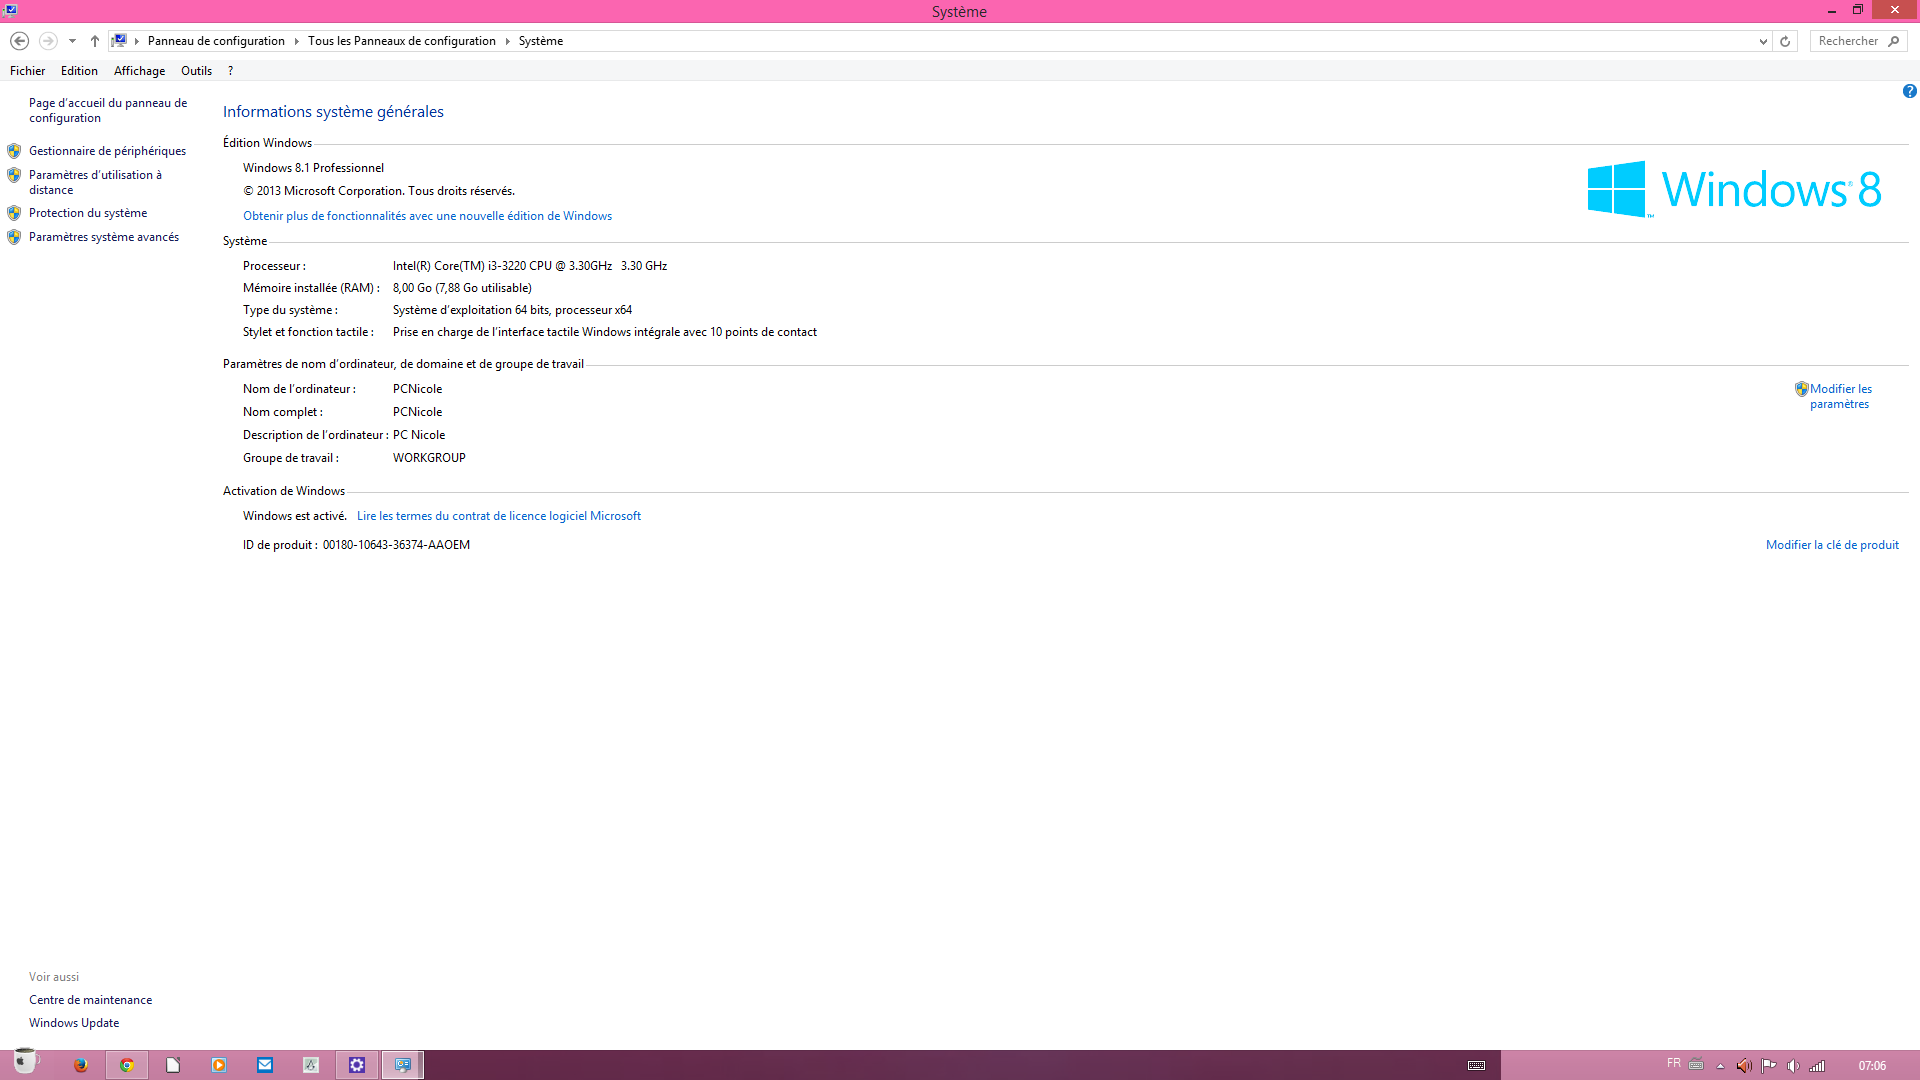
Task: Click the Système window taskbar button
Action: (403, 1065)
